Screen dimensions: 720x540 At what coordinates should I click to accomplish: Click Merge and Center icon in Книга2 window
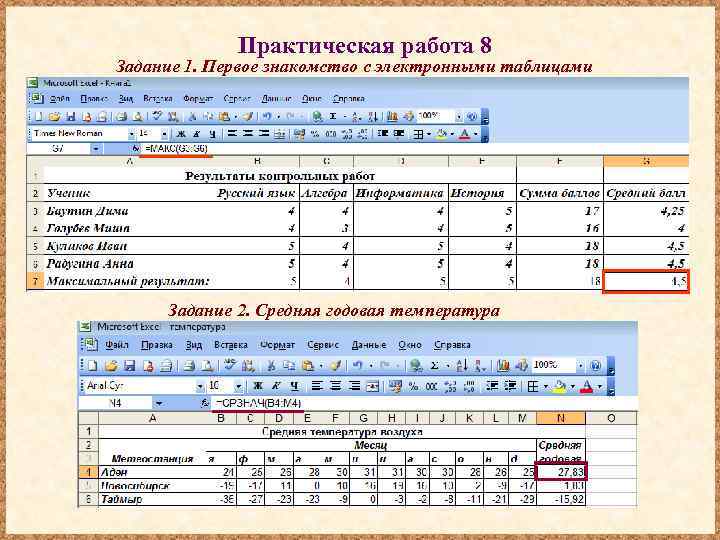[x=279, y=134]
